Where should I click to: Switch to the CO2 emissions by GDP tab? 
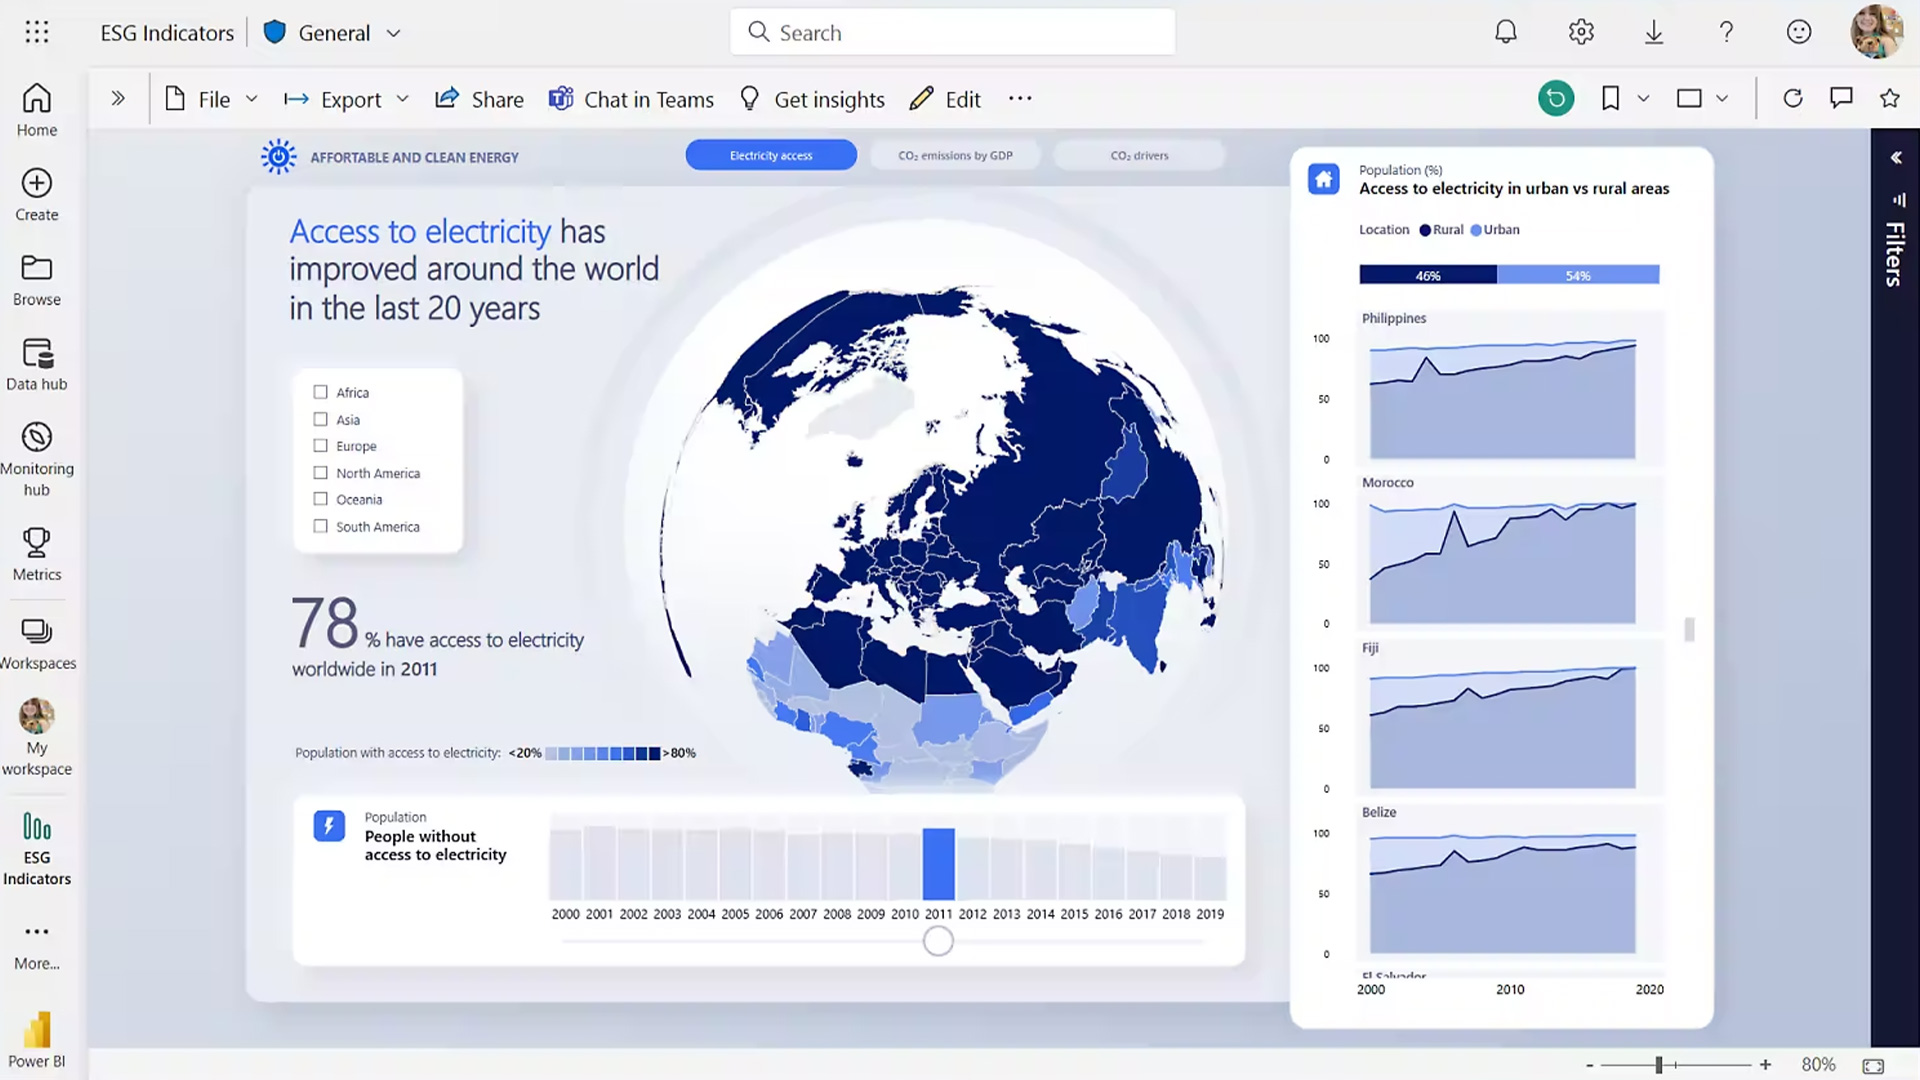click(x=955, y=155)
